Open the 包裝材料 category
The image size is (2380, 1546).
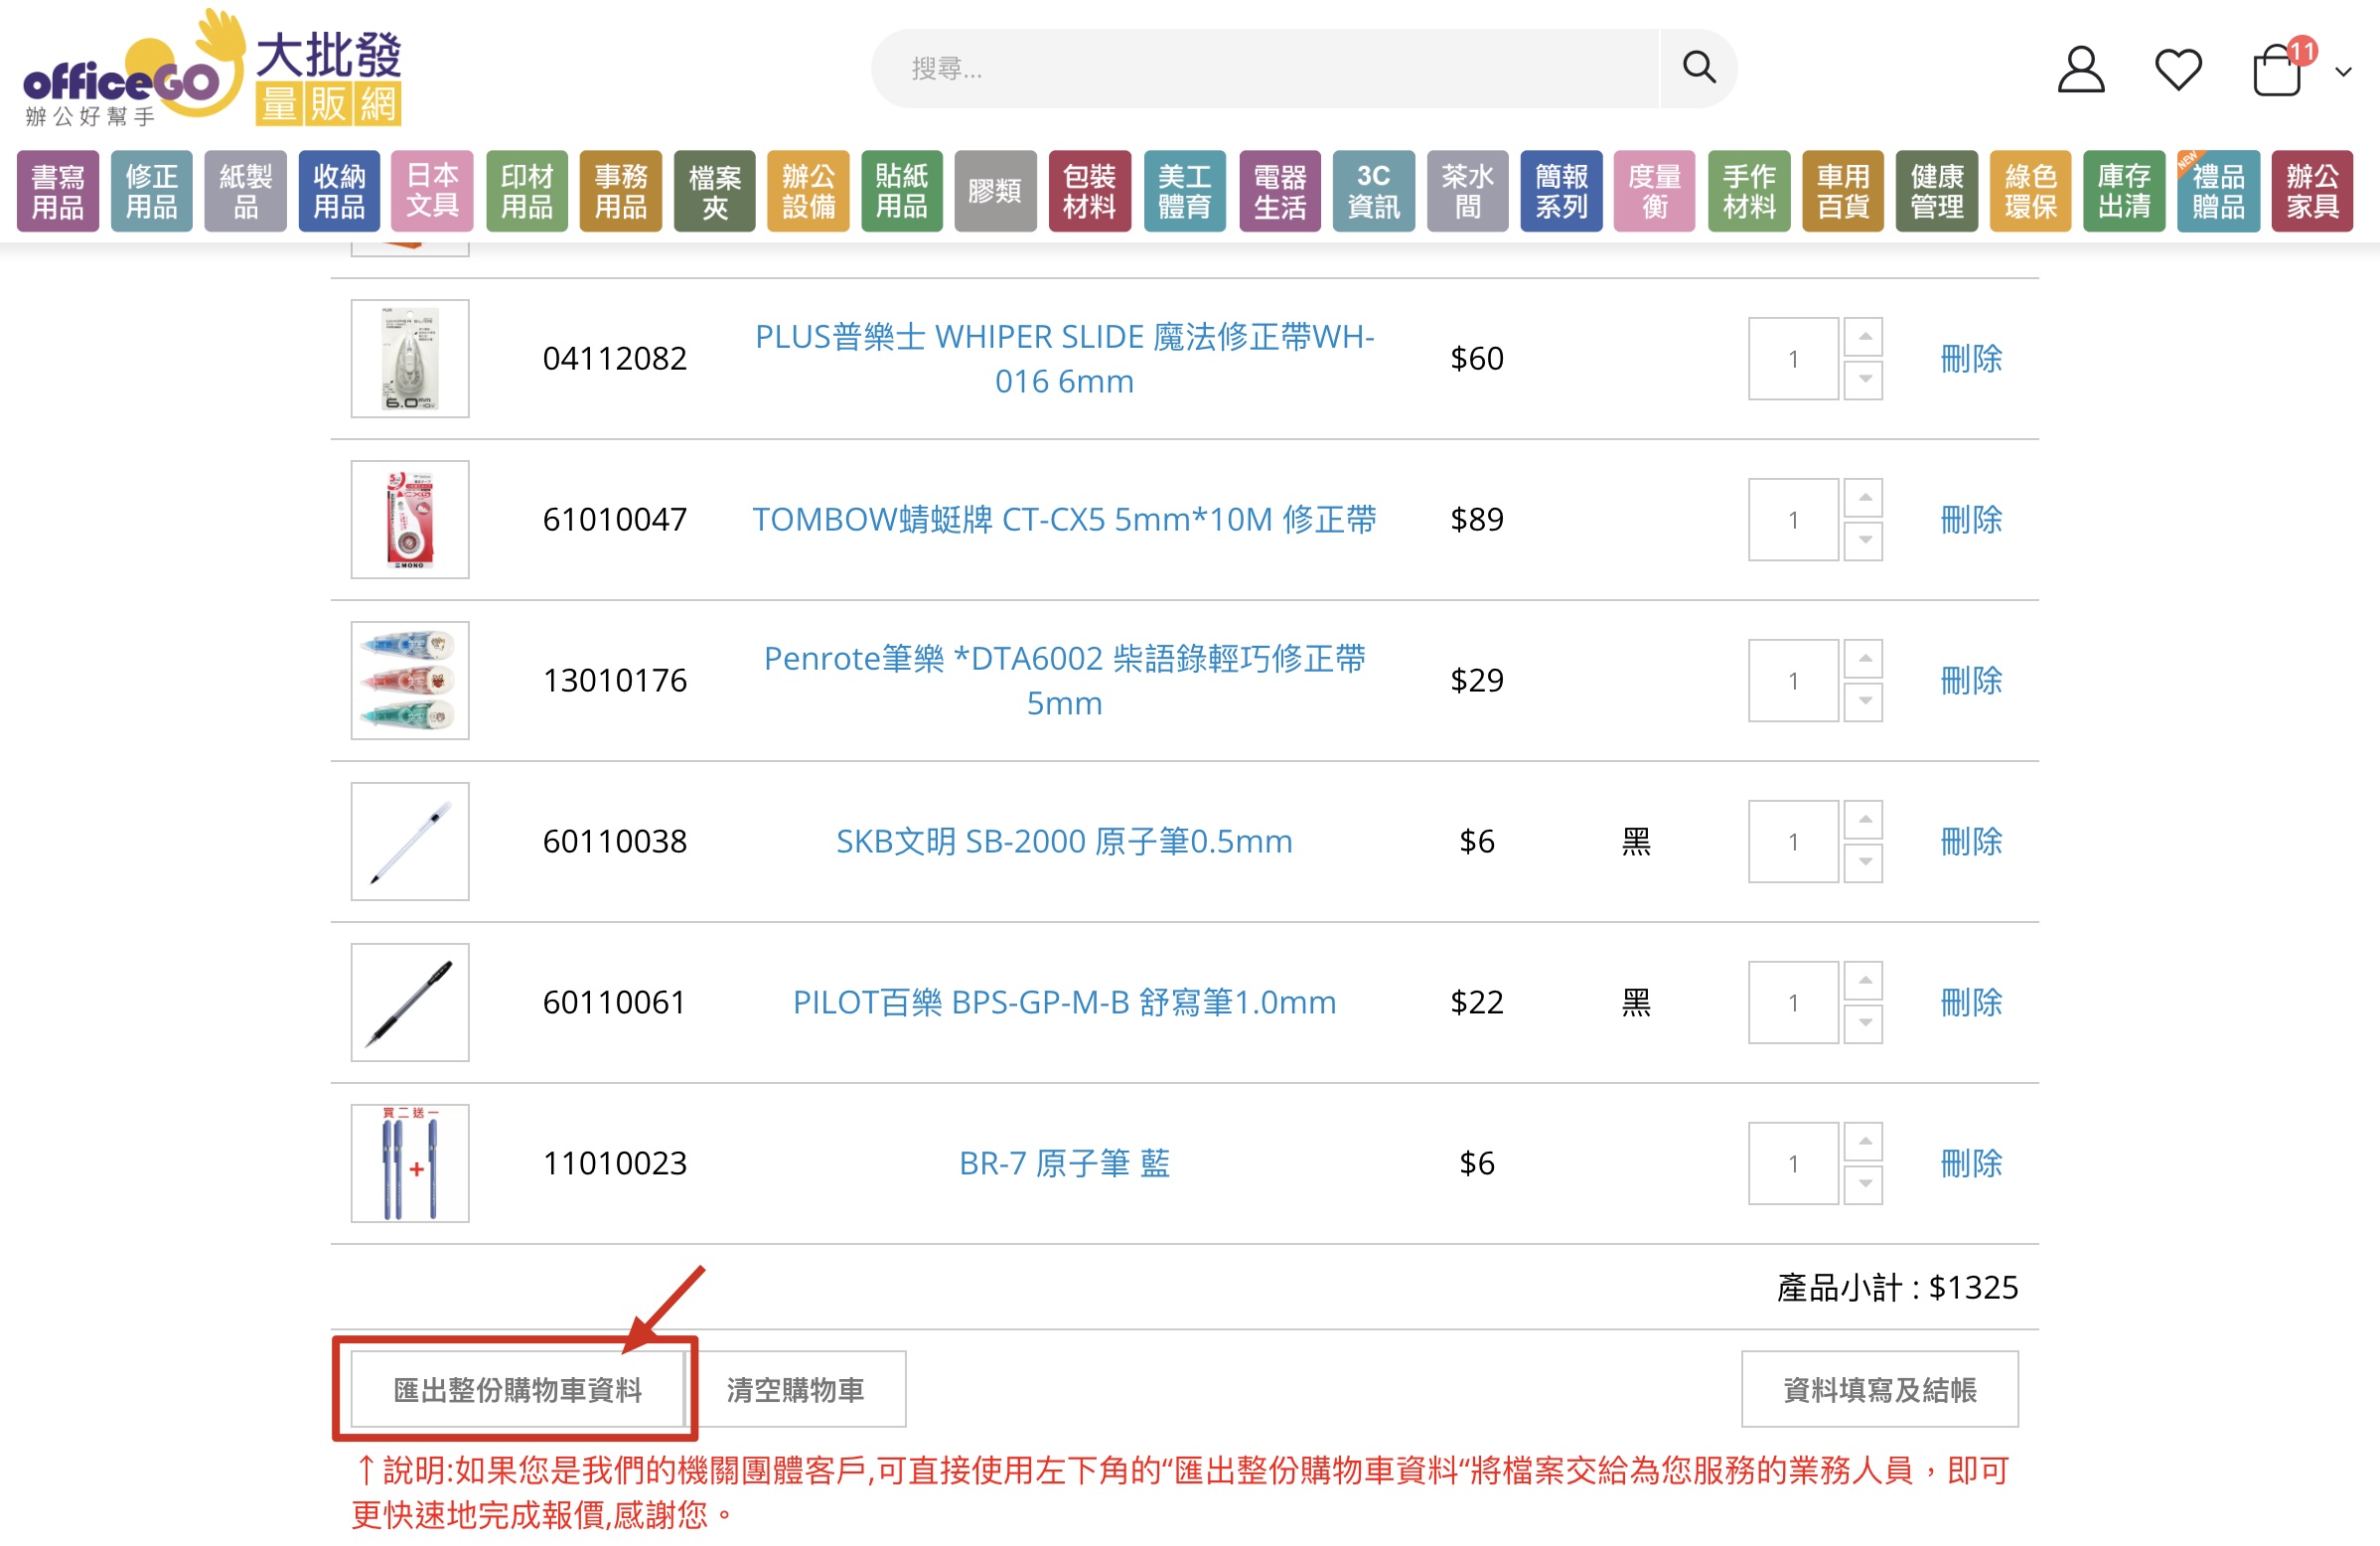coord(1090,191)
